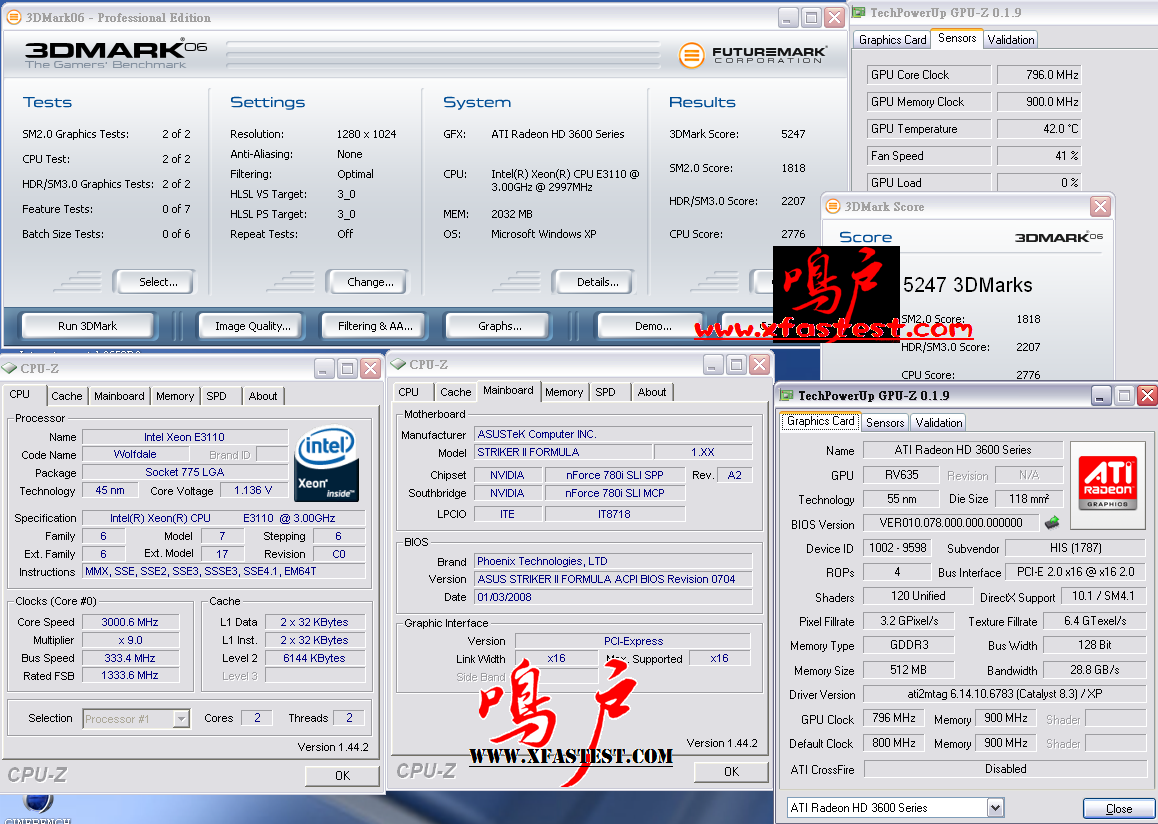1158x824 pixels.
Task: Click the multiplier value "x 9.0"
Action: pos(130,640)
